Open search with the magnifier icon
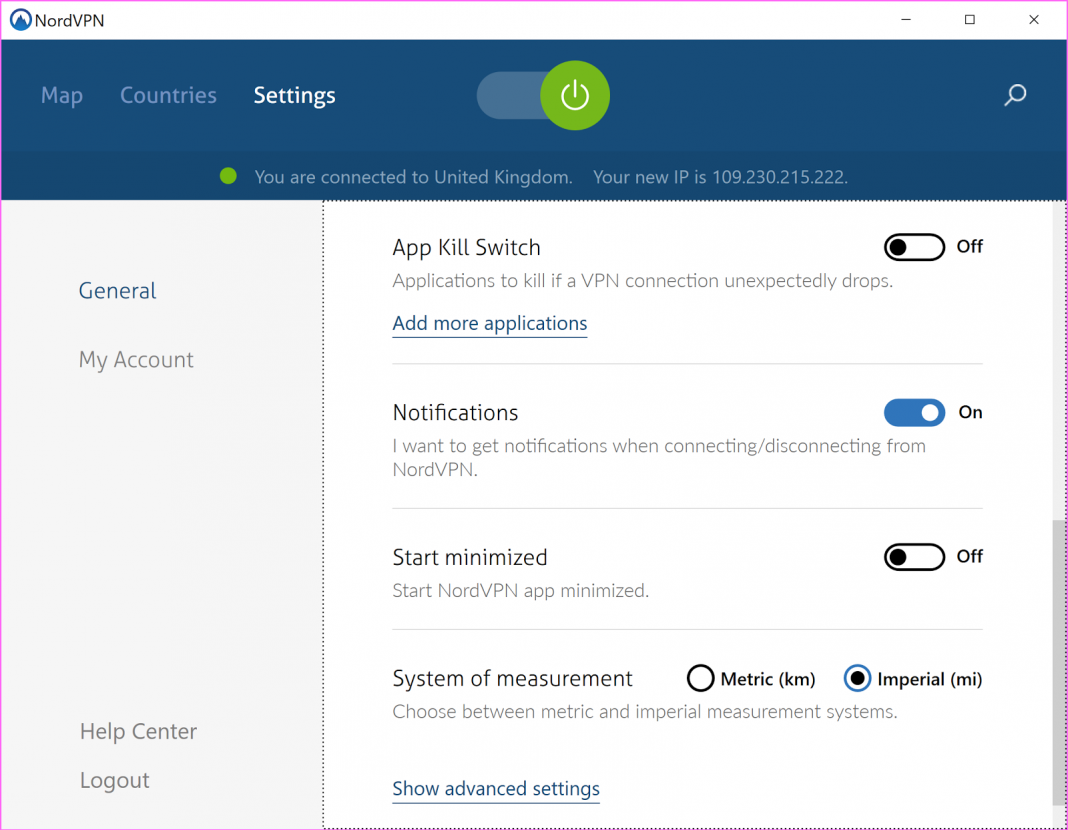This screenshot has width=1068, height=830. pos(1015,95)
